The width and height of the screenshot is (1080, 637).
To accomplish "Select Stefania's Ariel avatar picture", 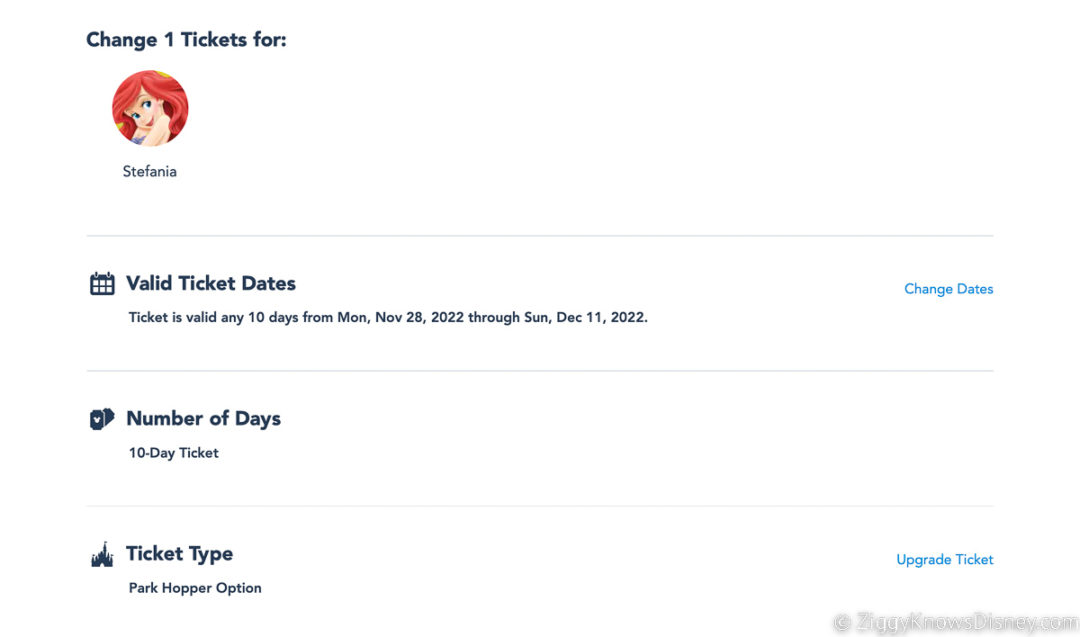I will click(150, 108).
